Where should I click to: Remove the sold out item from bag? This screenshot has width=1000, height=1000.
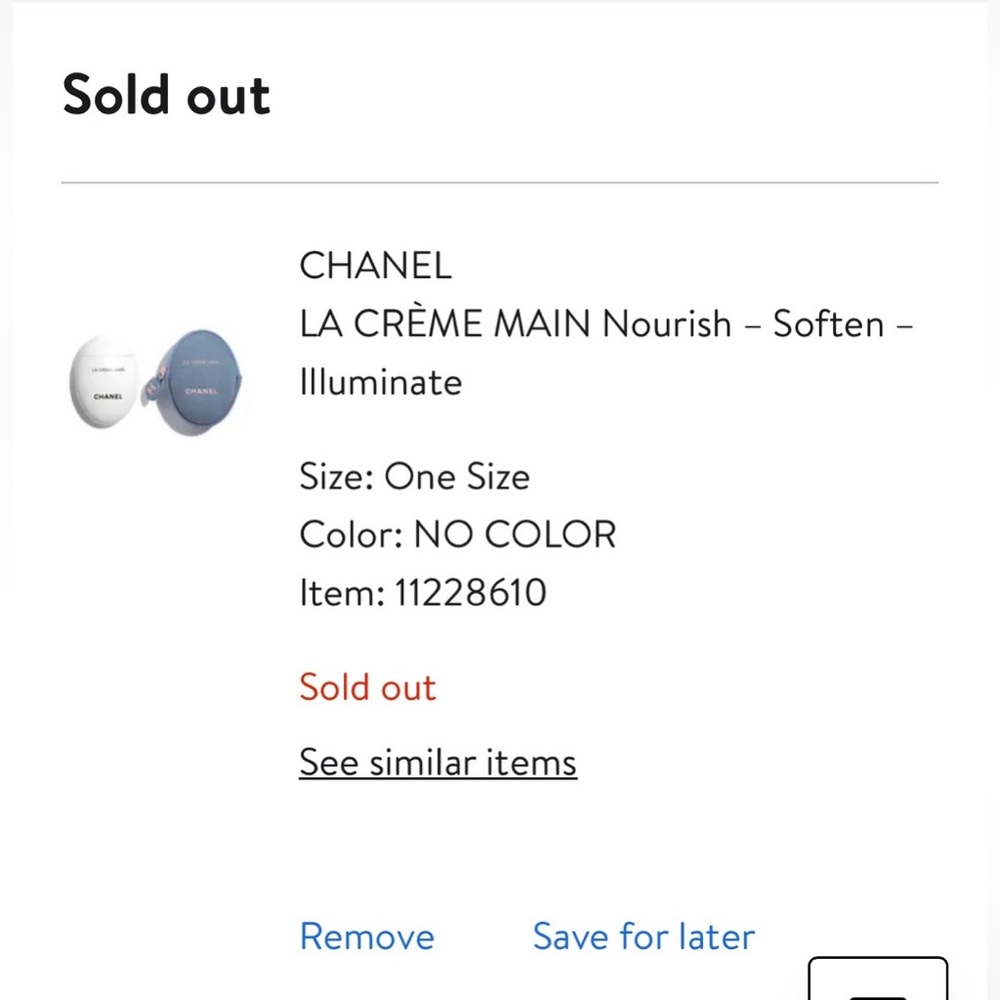click(366, 936)
